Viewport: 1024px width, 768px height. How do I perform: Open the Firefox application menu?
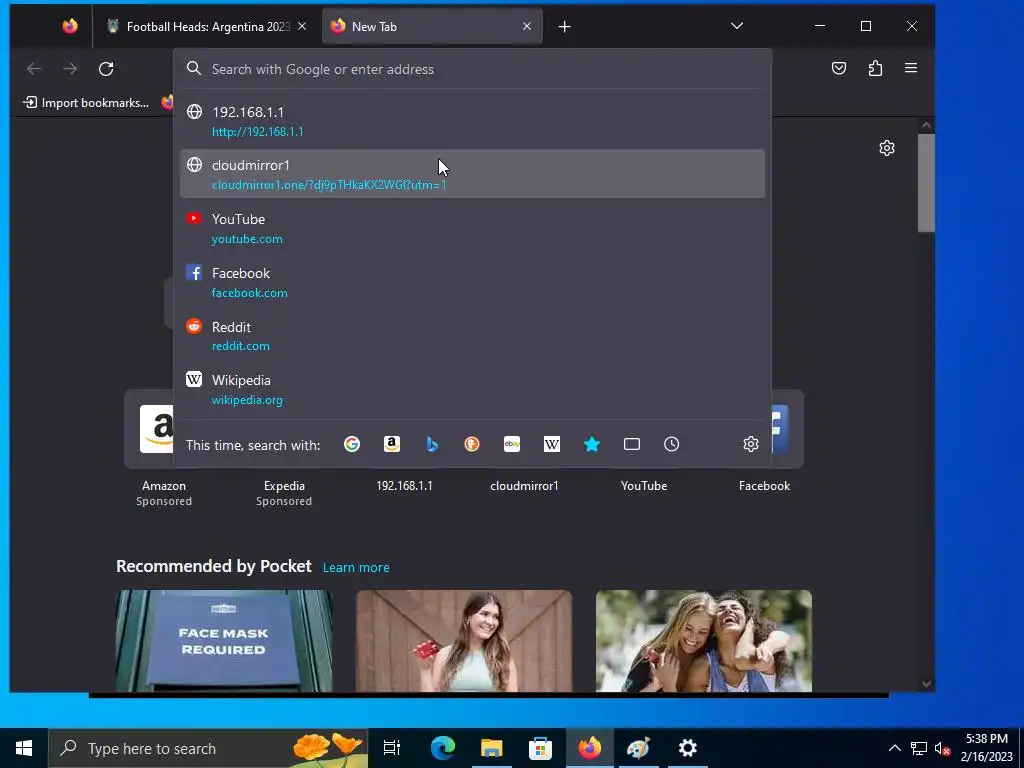911,68
